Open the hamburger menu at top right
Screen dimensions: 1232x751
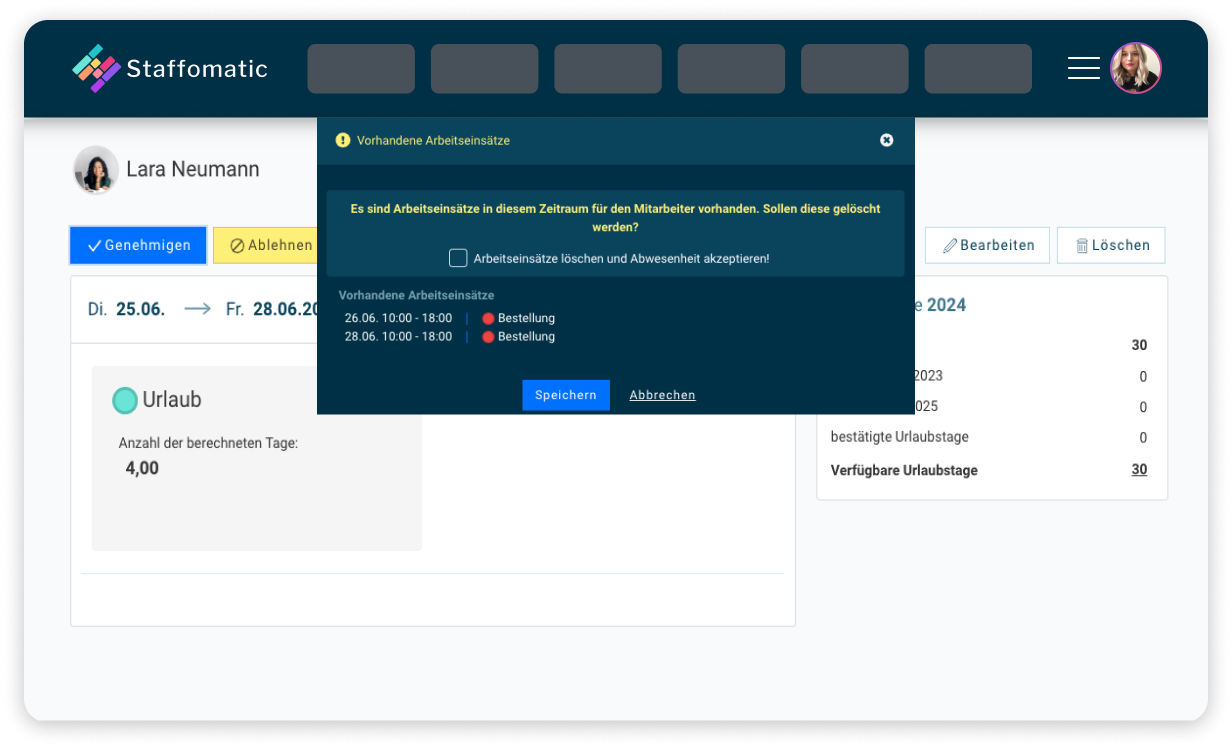pyautogui.click(x=1084, y=68)
